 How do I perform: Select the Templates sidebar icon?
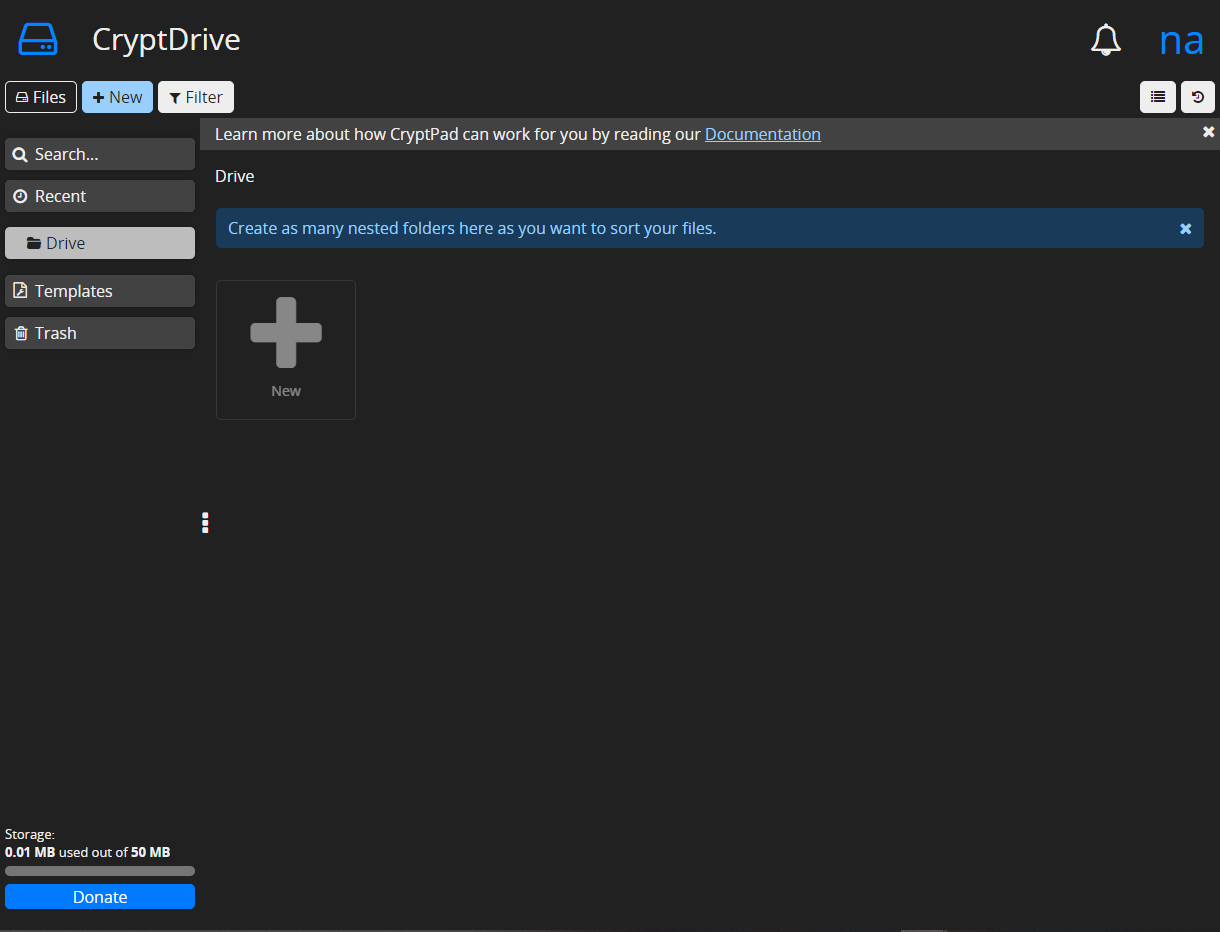tap(21, 291)
